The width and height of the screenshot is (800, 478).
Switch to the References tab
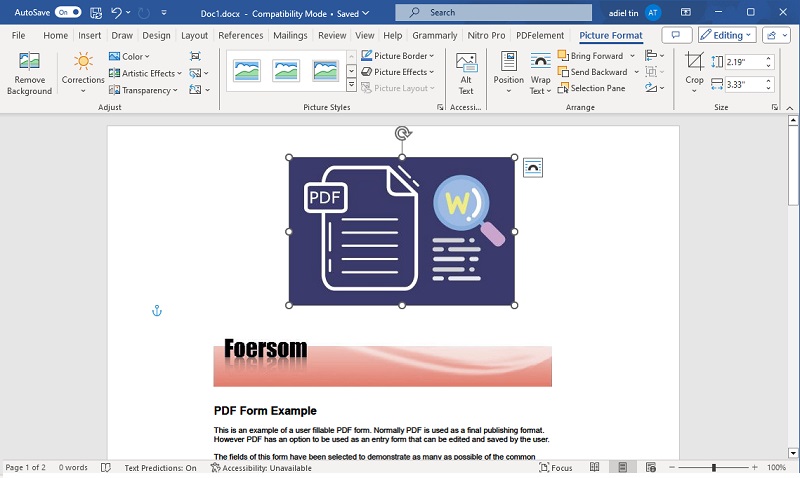pyautogui.click(x=240, y=35)
